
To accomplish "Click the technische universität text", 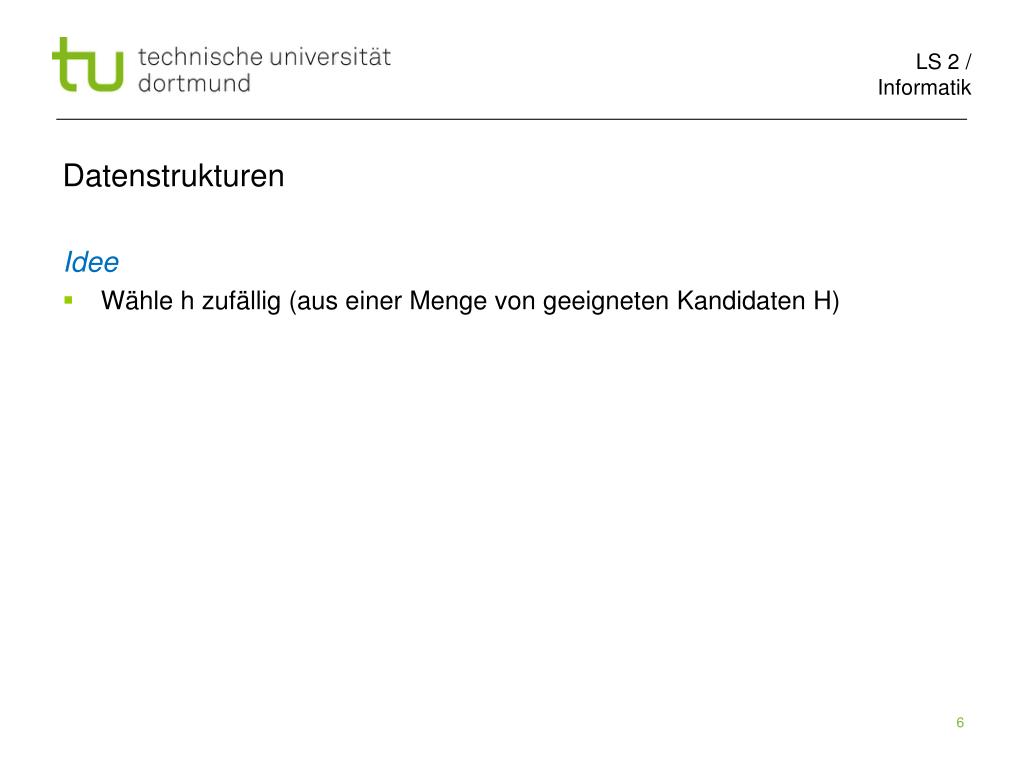I will point(264,57).
